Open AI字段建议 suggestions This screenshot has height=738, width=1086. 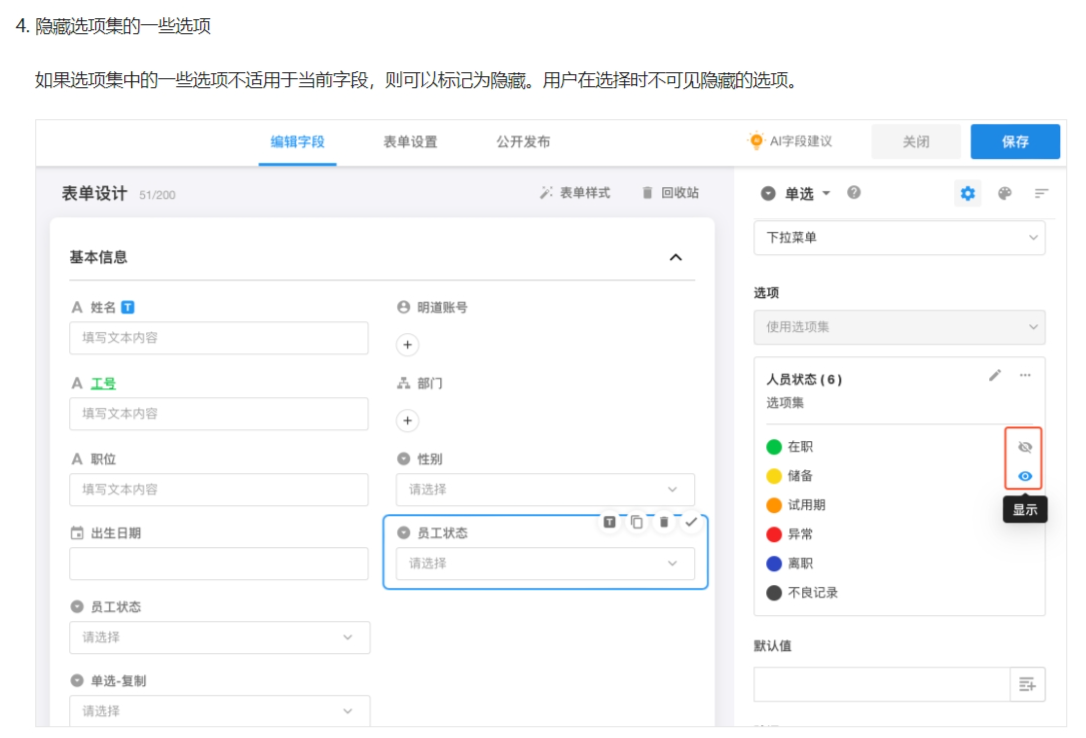coord(790,142)
